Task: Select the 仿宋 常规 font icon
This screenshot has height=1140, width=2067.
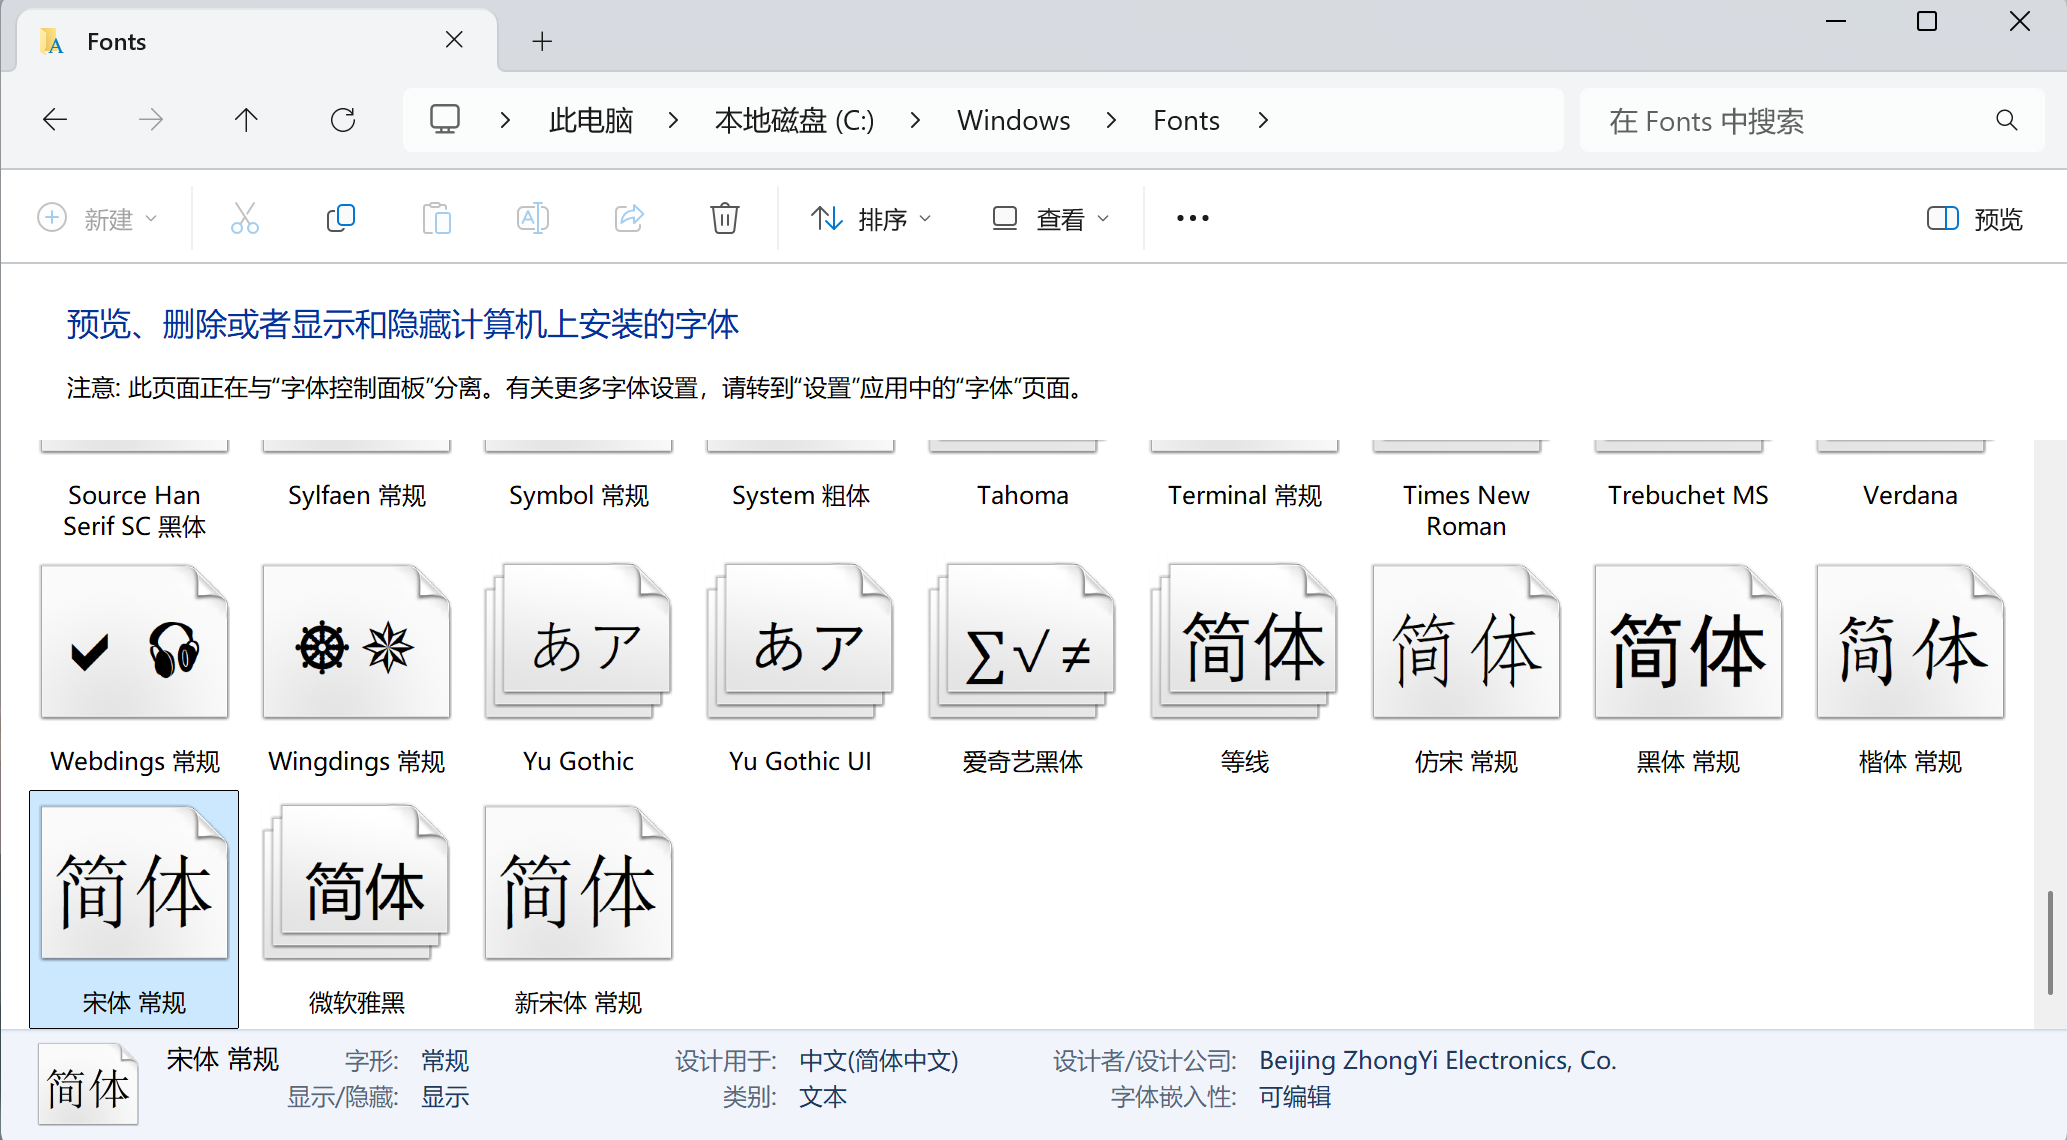Action: coord(1467,641)
